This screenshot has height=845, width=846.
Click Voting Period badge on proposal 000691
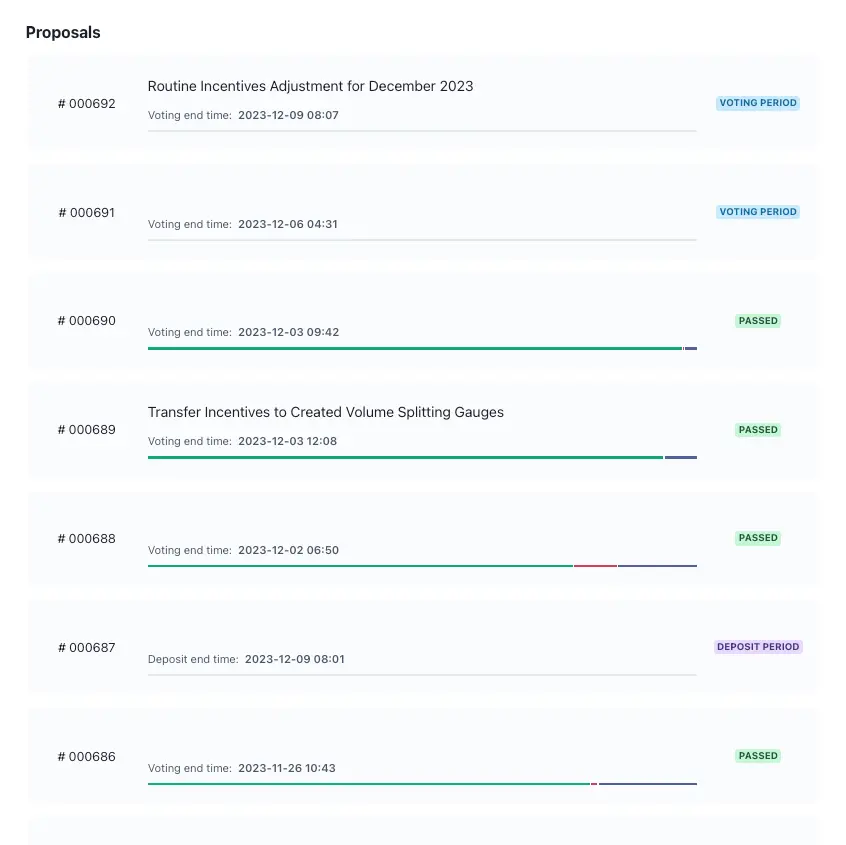pyautogui.click(x=758, y=212)
